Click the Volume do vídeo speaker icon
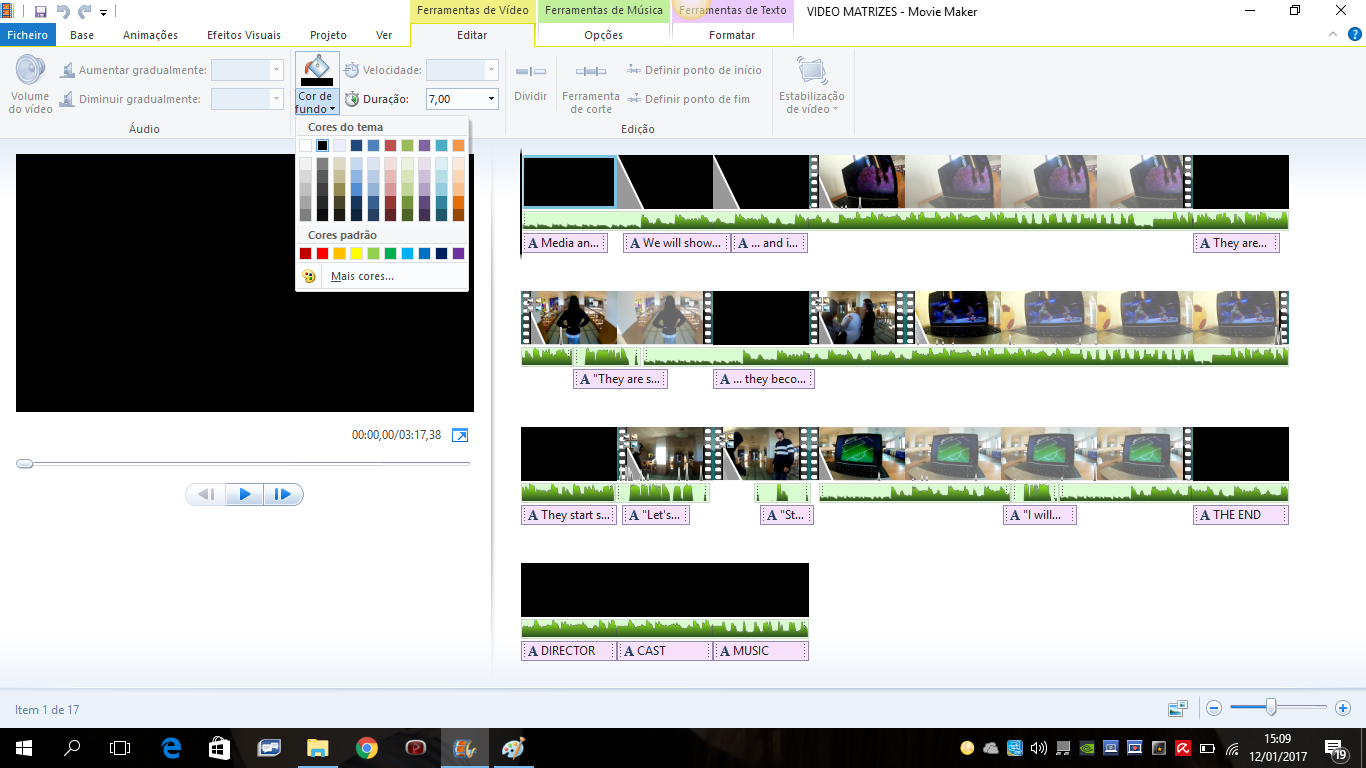Viewport: 1366px width, 768px height. pyautogui.click(x=30, y=72)
